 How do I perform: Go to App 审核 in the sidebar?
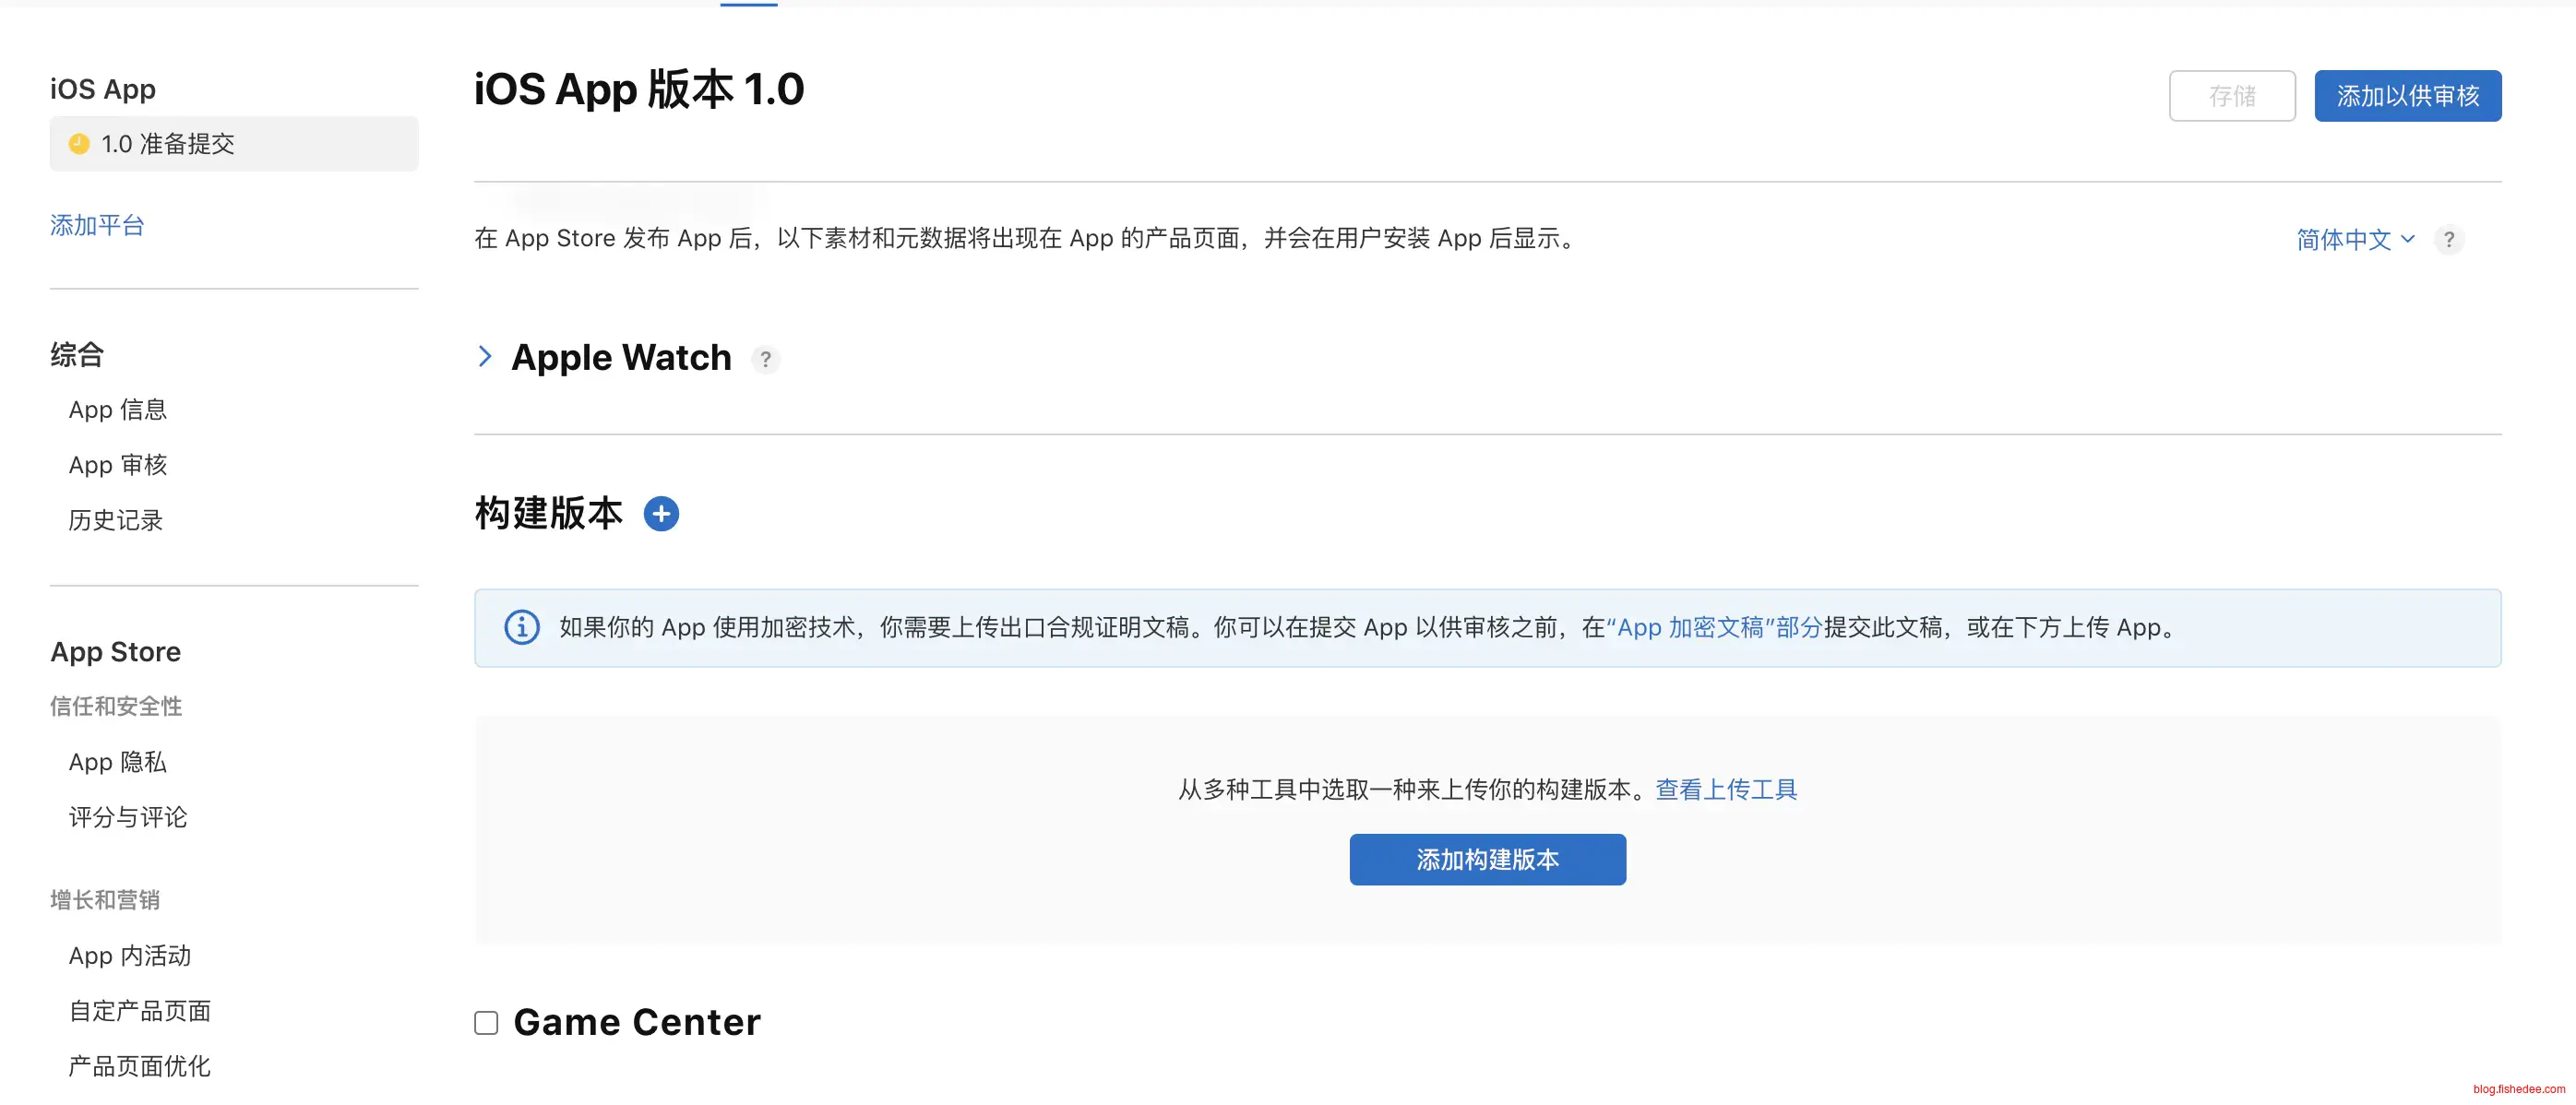(x=118, y=465)
